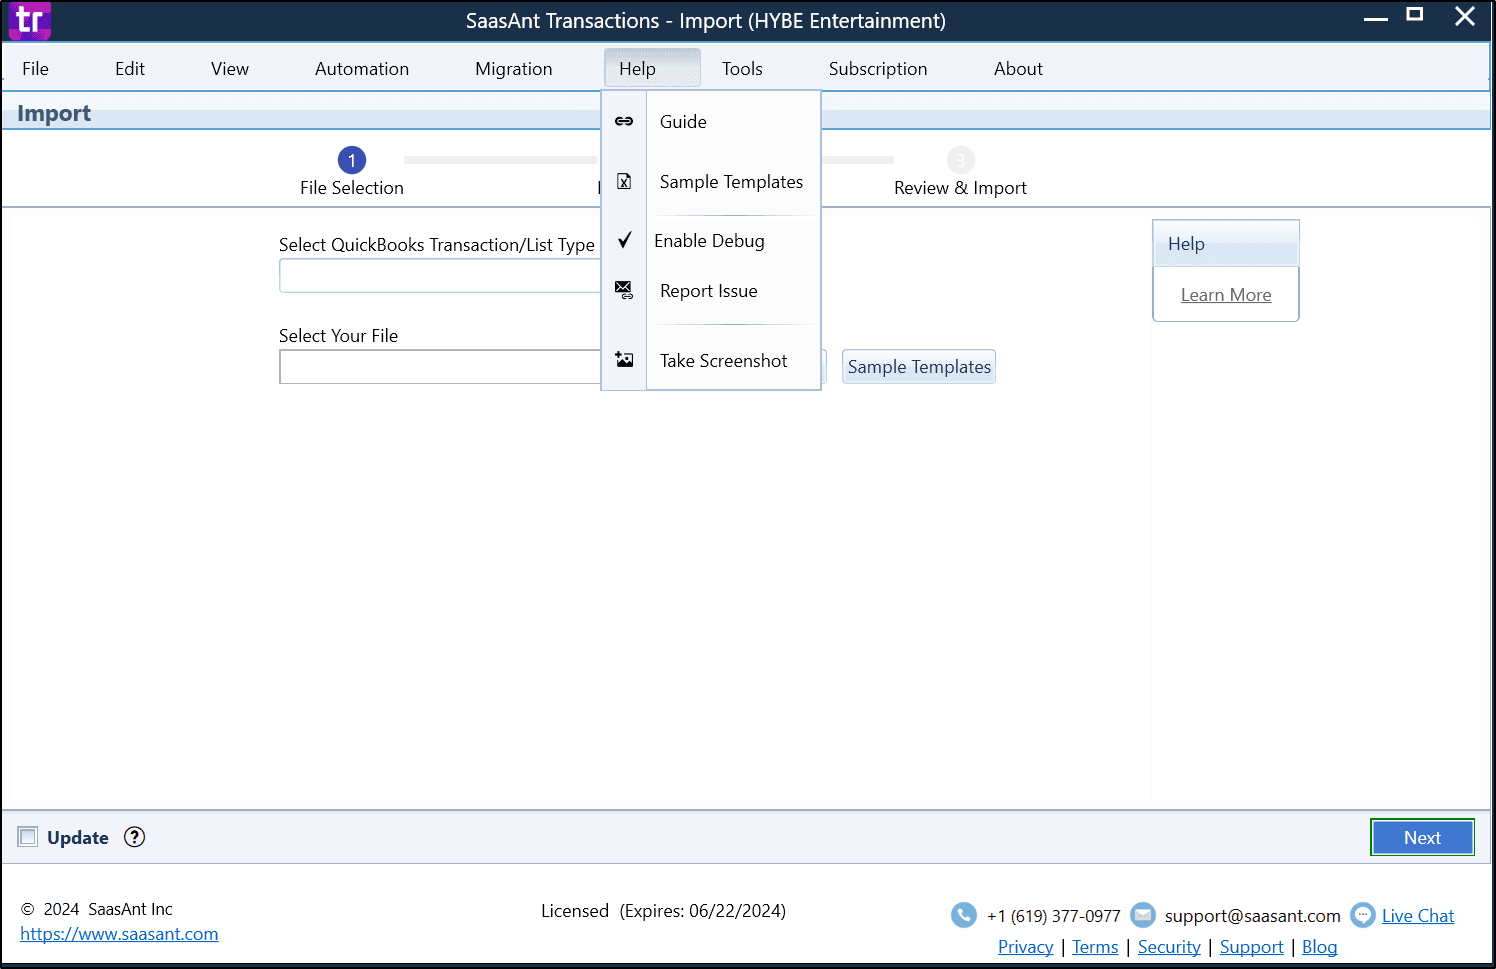Click the Sample Templates spreadsheet icon in menu
The width and height of the screenshot is (1496, 969).
[x=624, y=181]
